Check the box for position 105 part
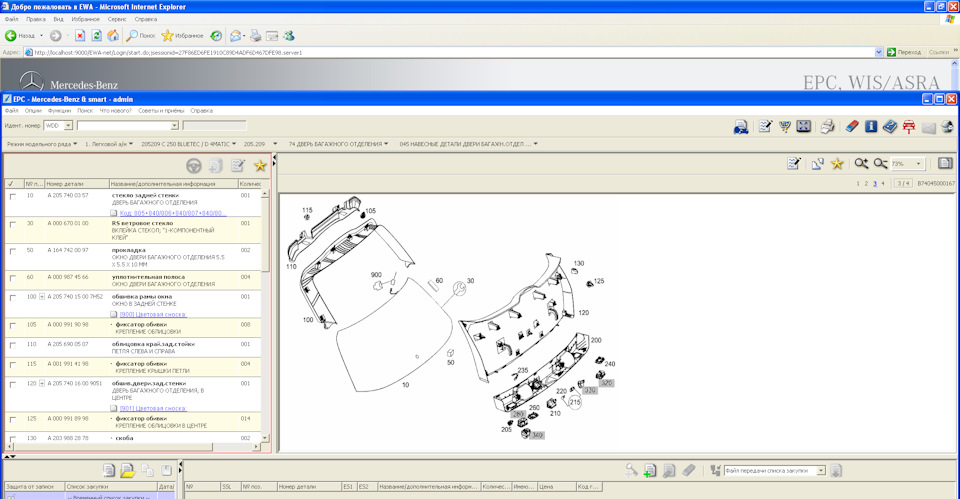Viewport: 960px width, 499px height. [12, 326]
